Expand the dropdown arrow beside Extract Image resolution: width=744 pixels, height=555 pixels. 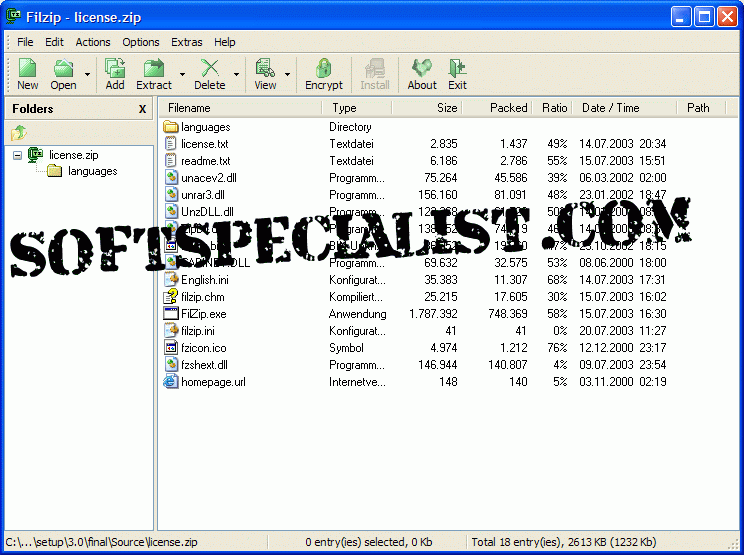[182, 74]
